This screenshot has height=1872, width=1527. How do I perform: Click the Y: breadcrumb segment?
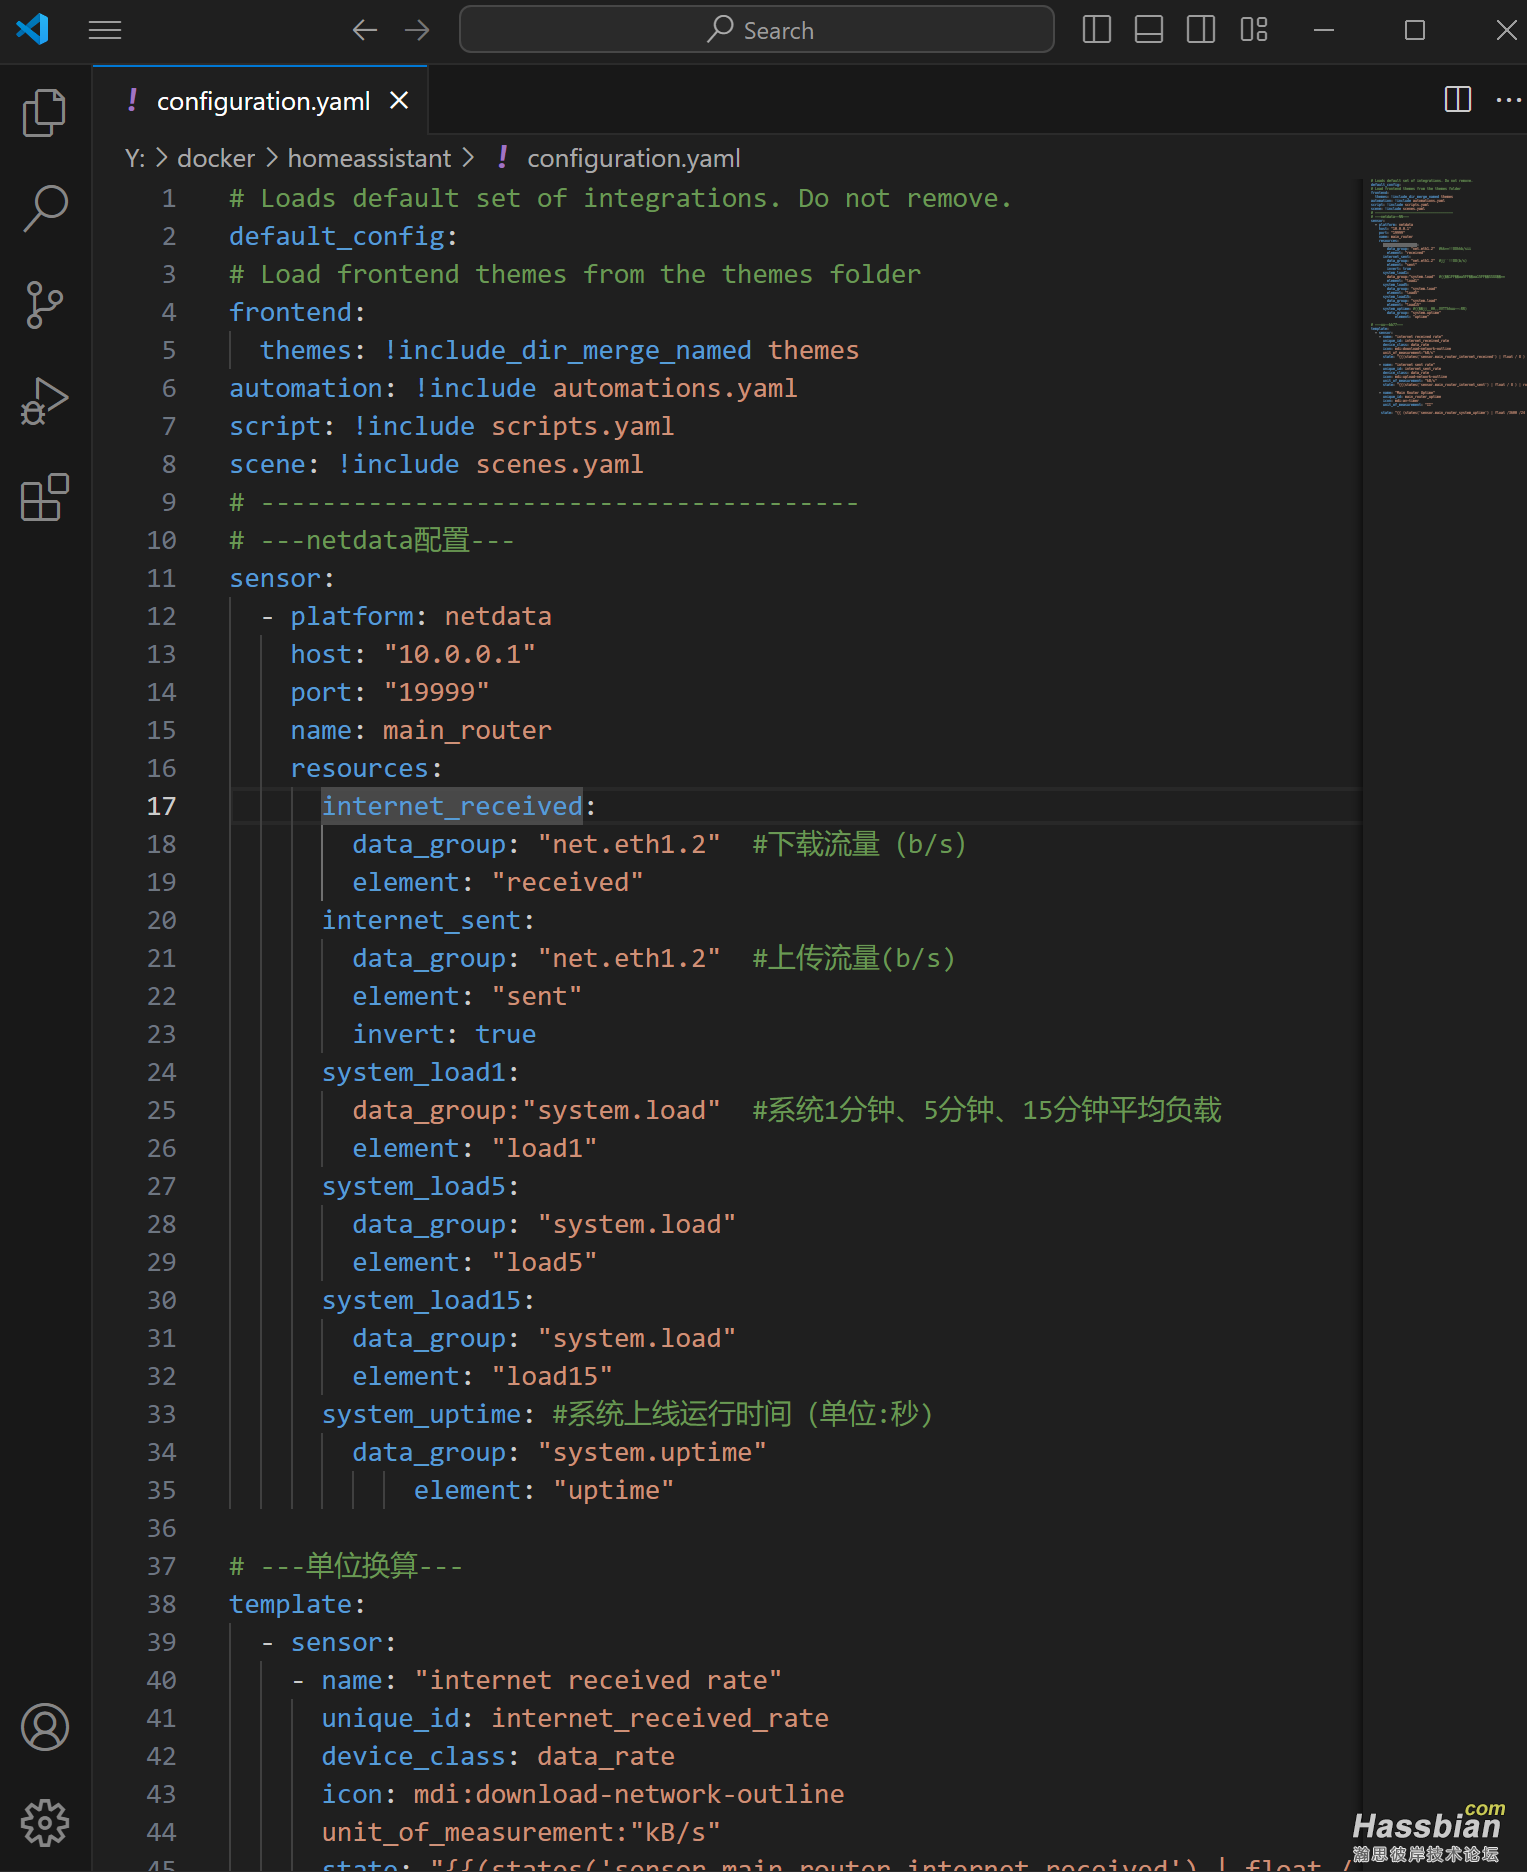pos(135,159)
